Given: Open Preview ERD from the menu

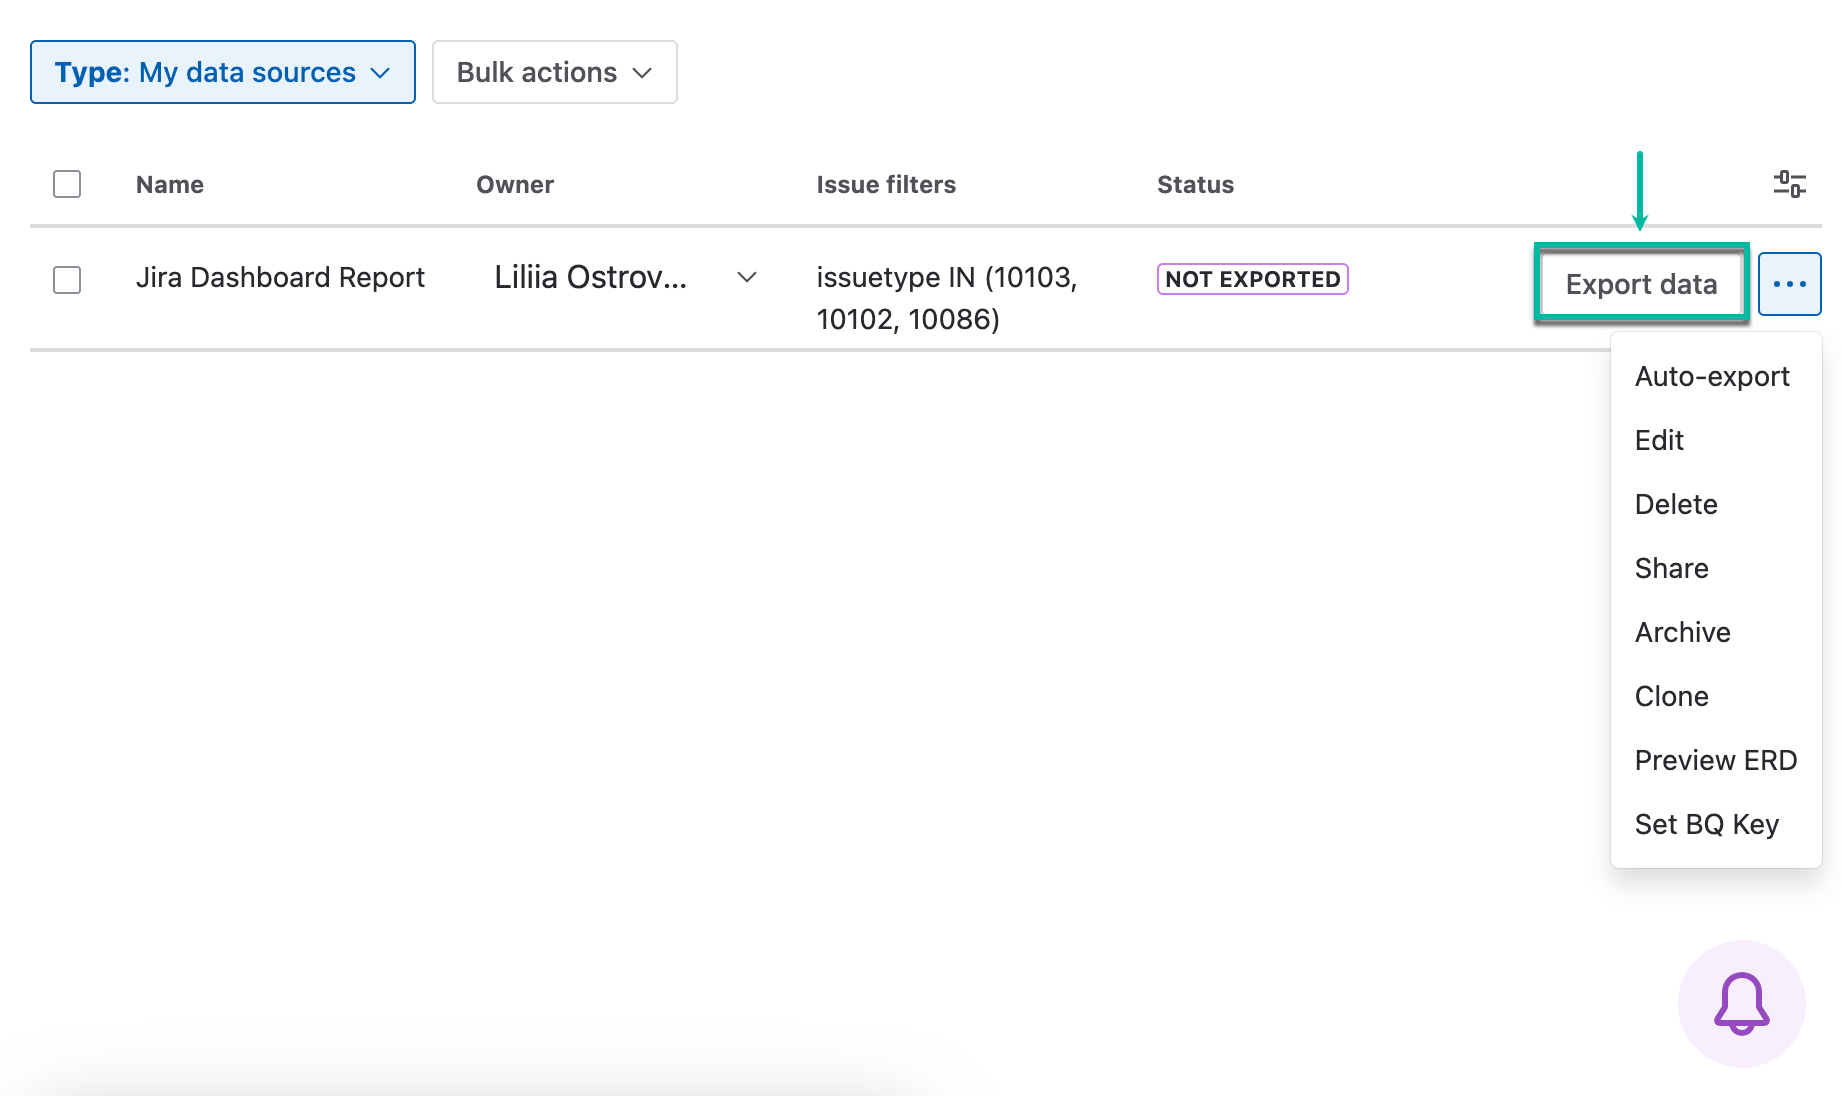Looking at the screenshot, I should point(1716,760).
